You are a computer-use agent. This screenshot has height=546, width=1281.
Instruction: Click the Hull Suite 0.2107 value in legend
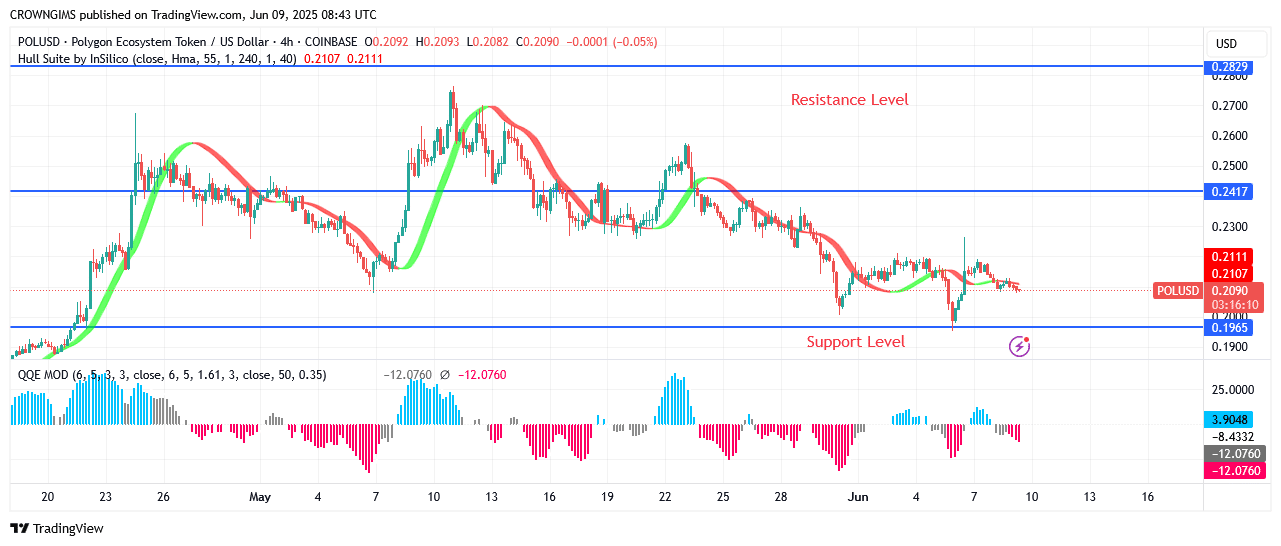coord(322,59)
